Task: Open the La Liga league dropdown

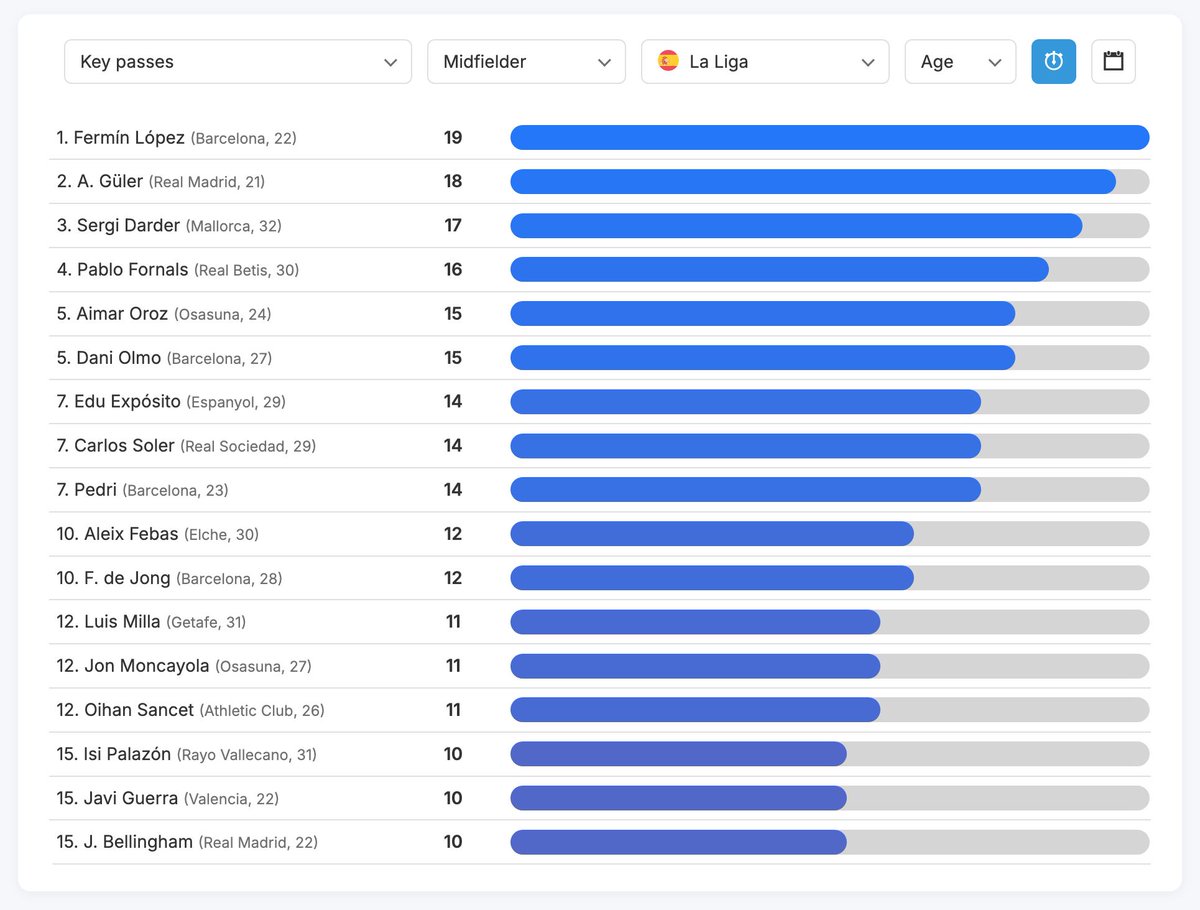Action: [x=765, y=61]
